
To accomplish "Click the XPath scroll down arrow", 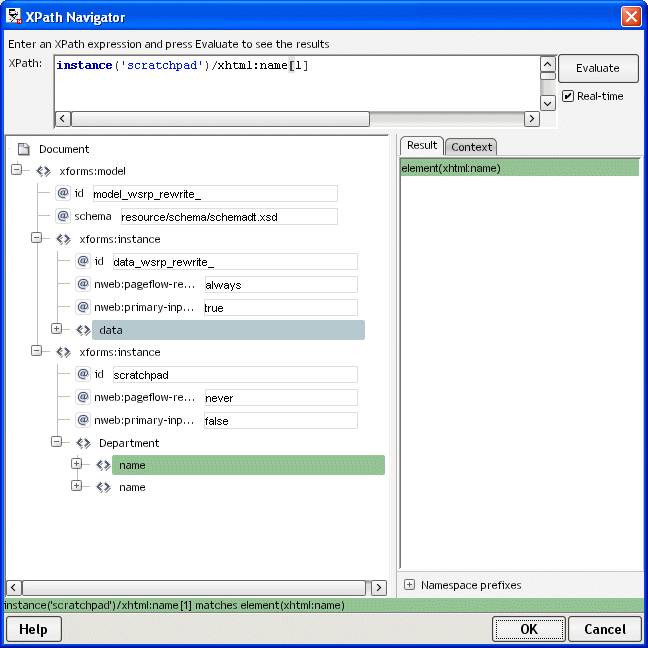I will click(x=548, y=103).
